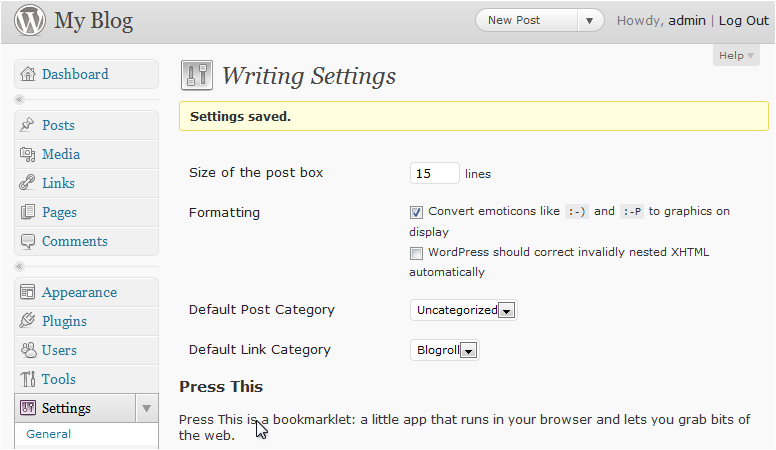Open the Default Post Category dropdown
Image resolution: width=776 pixels, height=450 pixels.
[464, 310]
